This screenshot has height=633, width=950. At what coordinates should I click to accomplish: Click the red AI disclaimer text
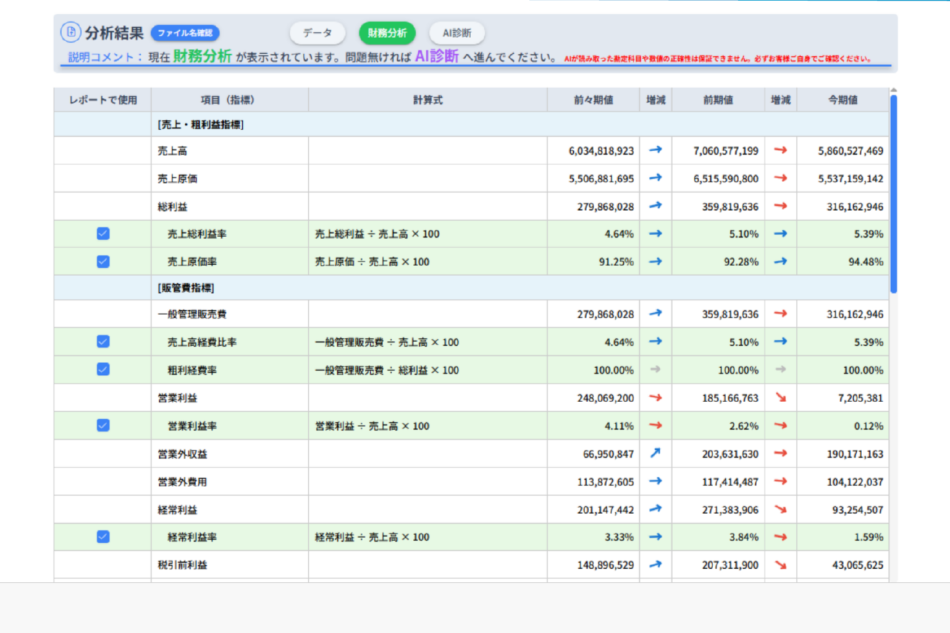coord(717,59)
